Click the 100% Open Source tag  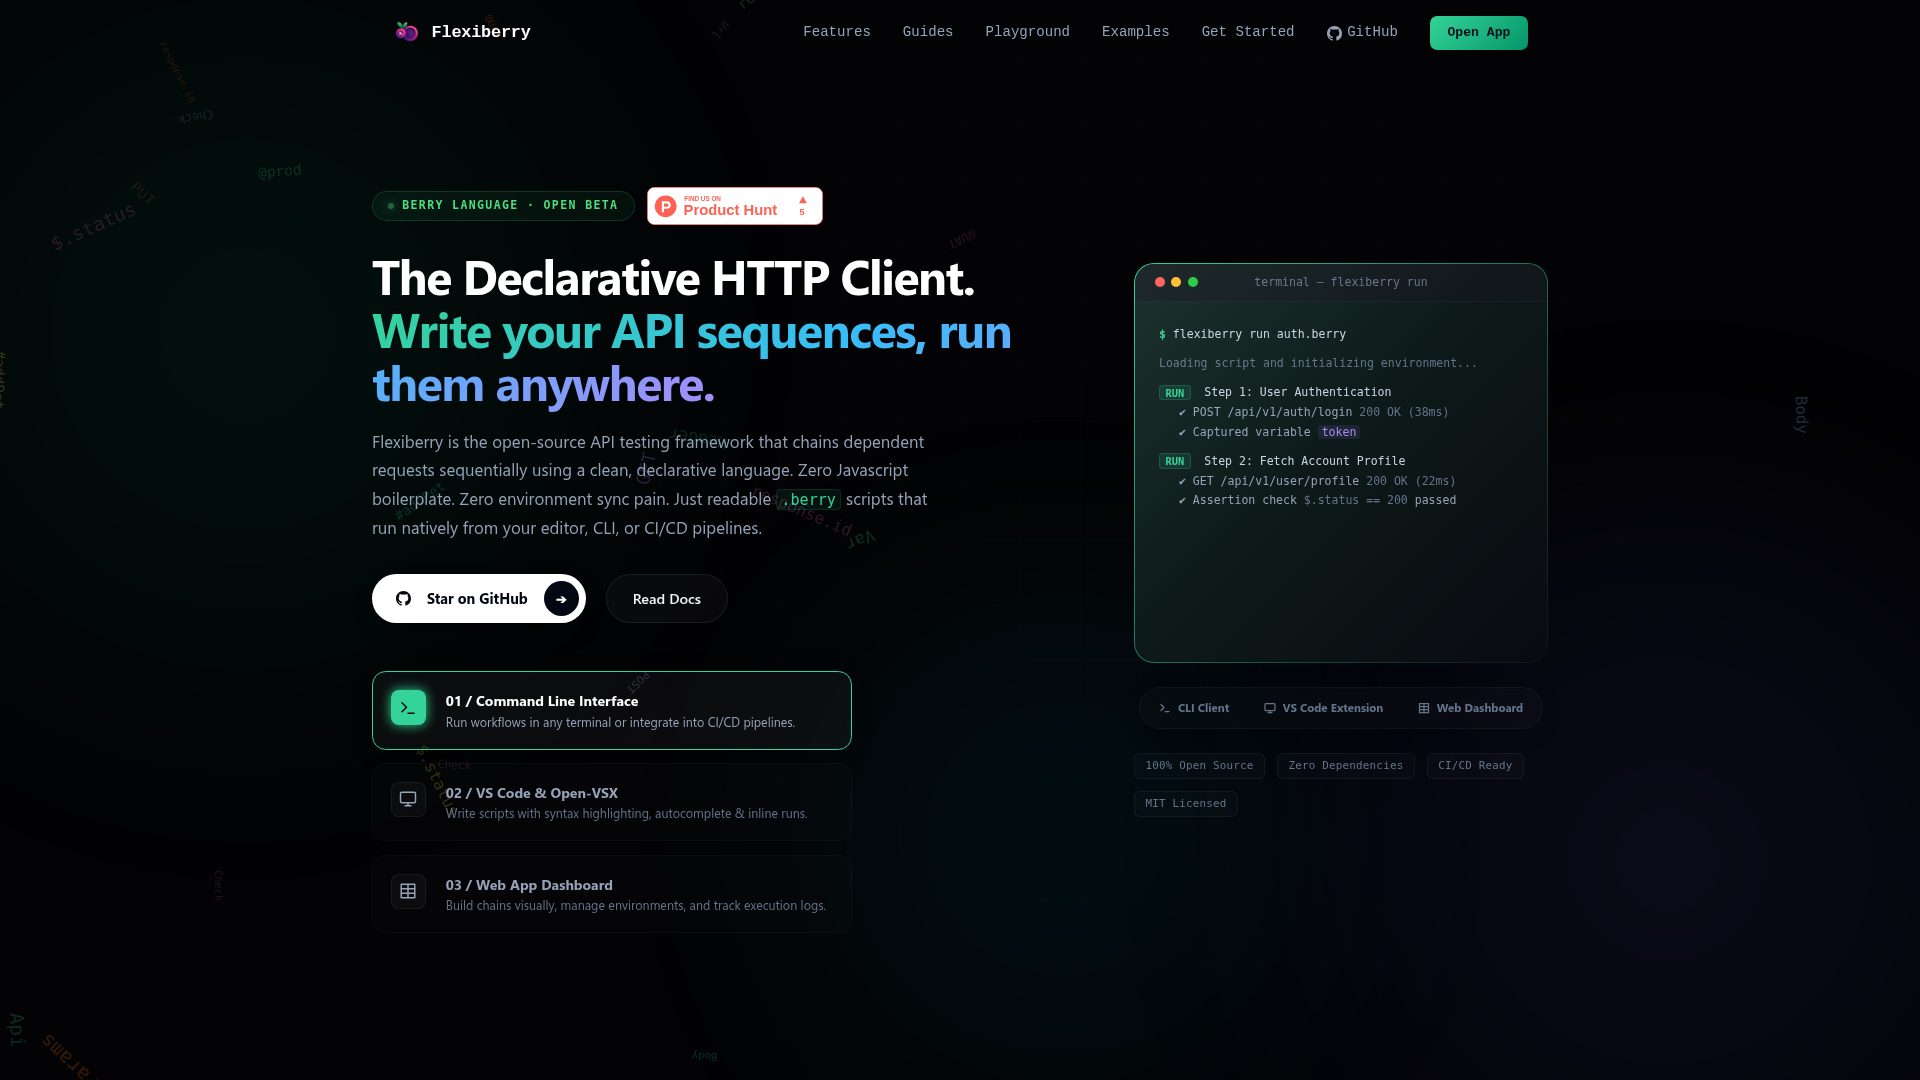(1199, 766)
